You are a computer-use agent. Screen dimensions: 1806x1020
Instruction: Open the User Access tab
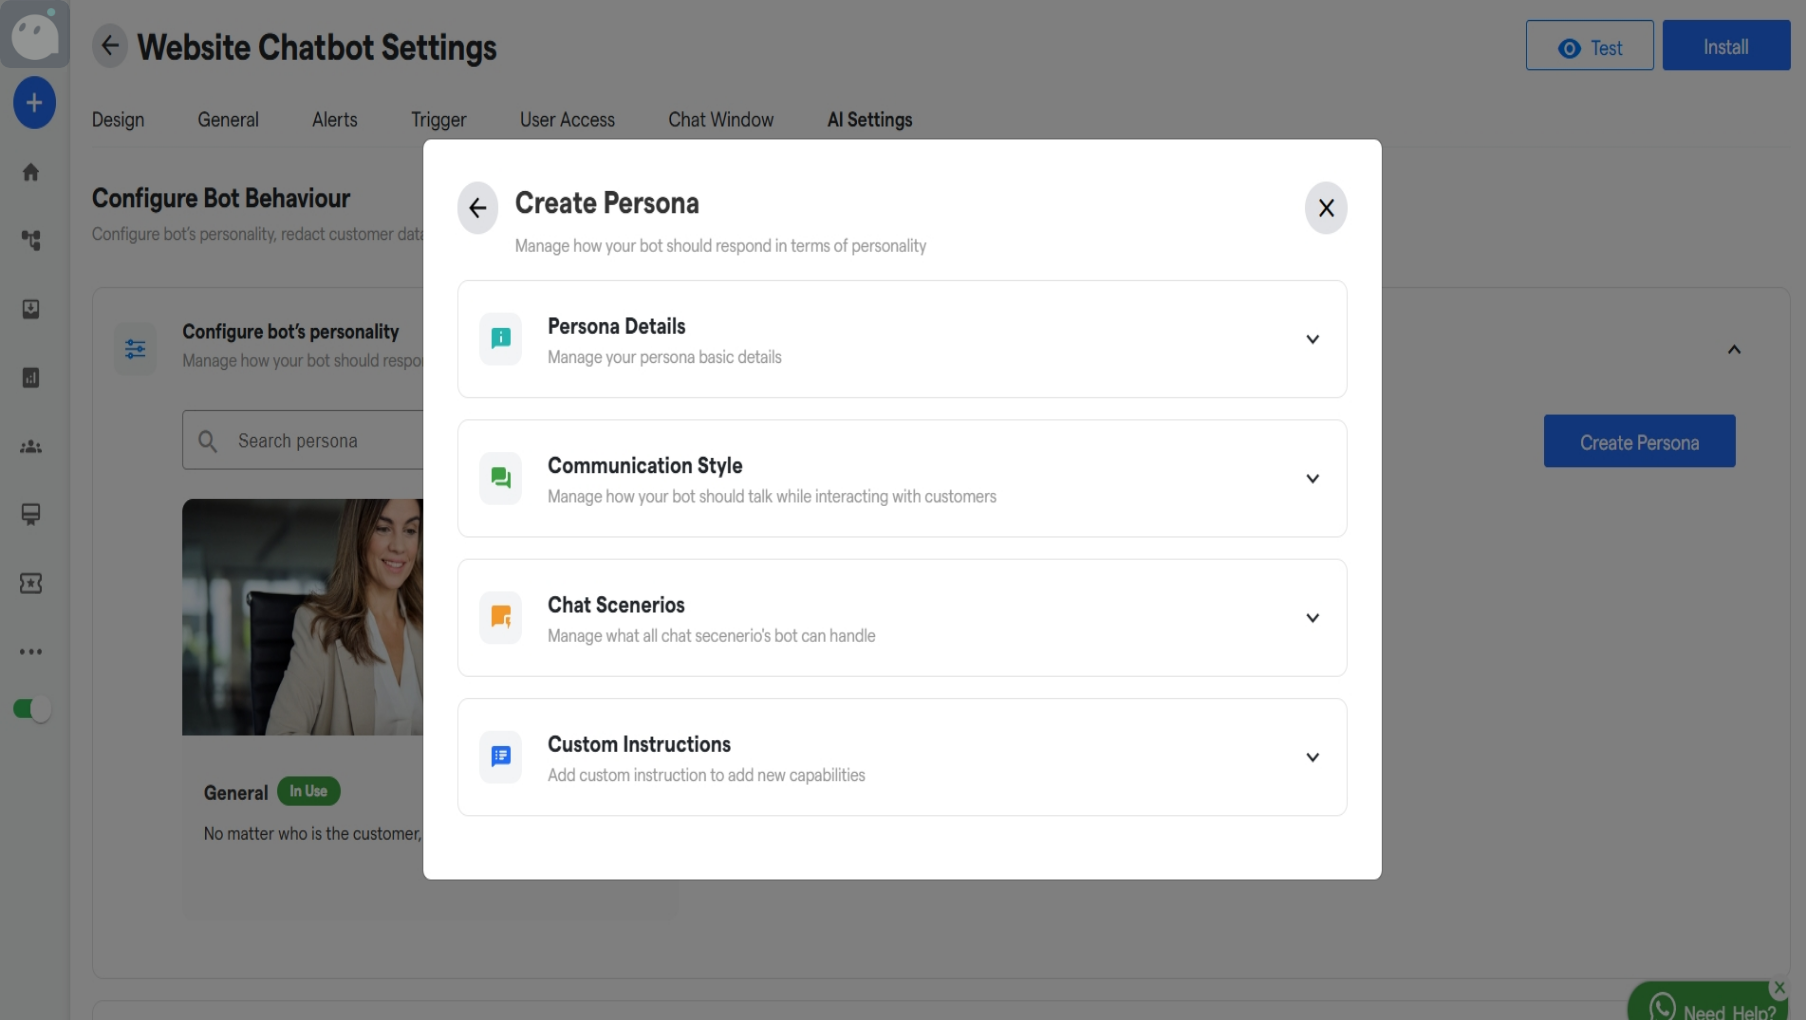(566, 119)
